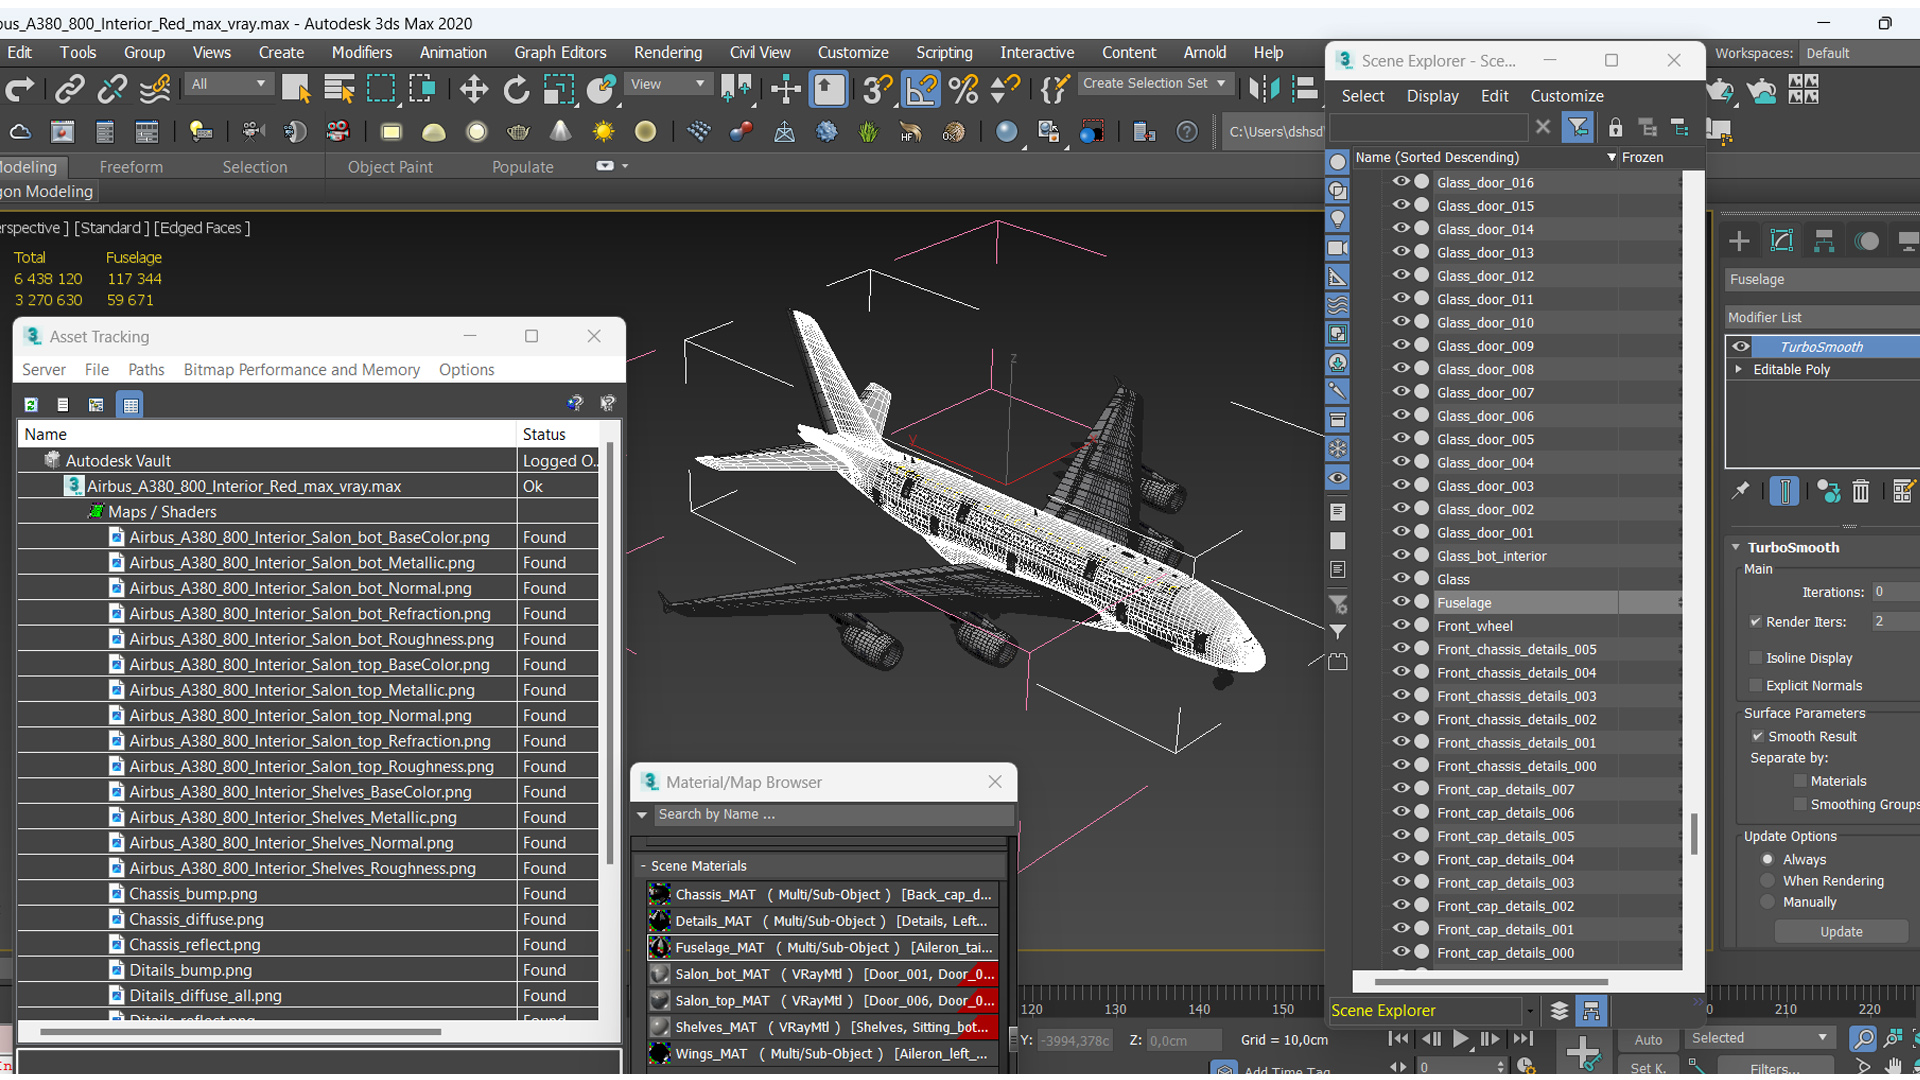Image resolution: width=1920 pixels, height=1080 pixels.
Task: Open the Create Selection Set dropdown
Action: coord(1155,83)
